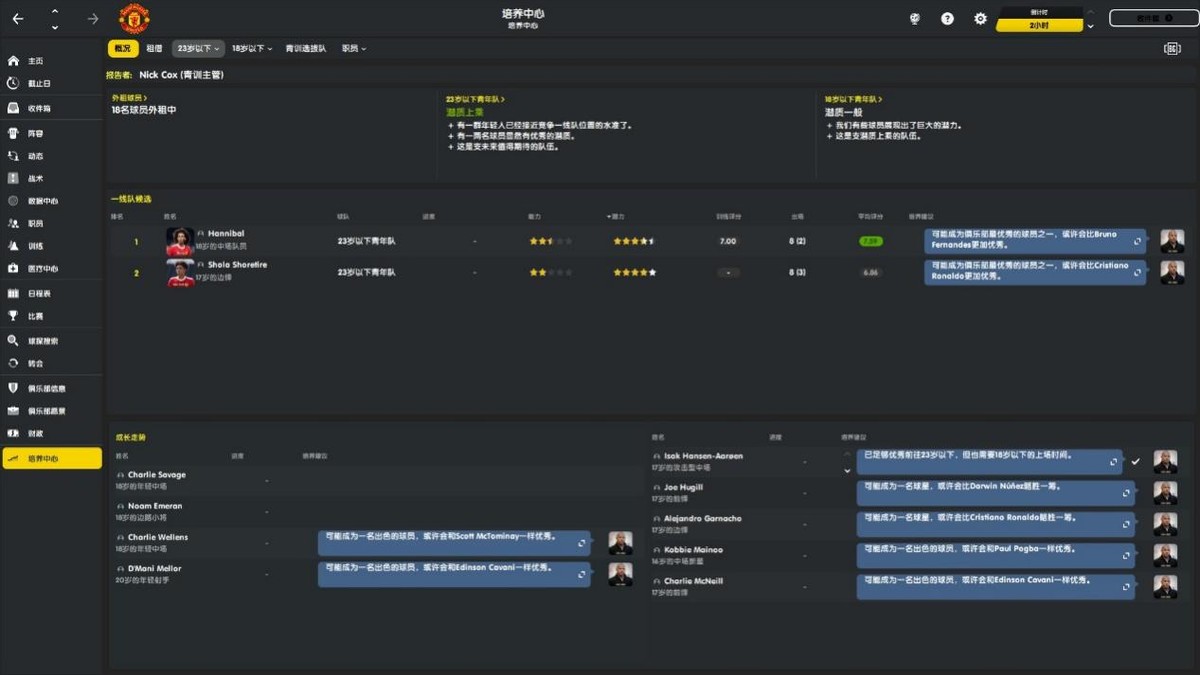
Task: Open the settings gear icon
Action: coord(980,19)
